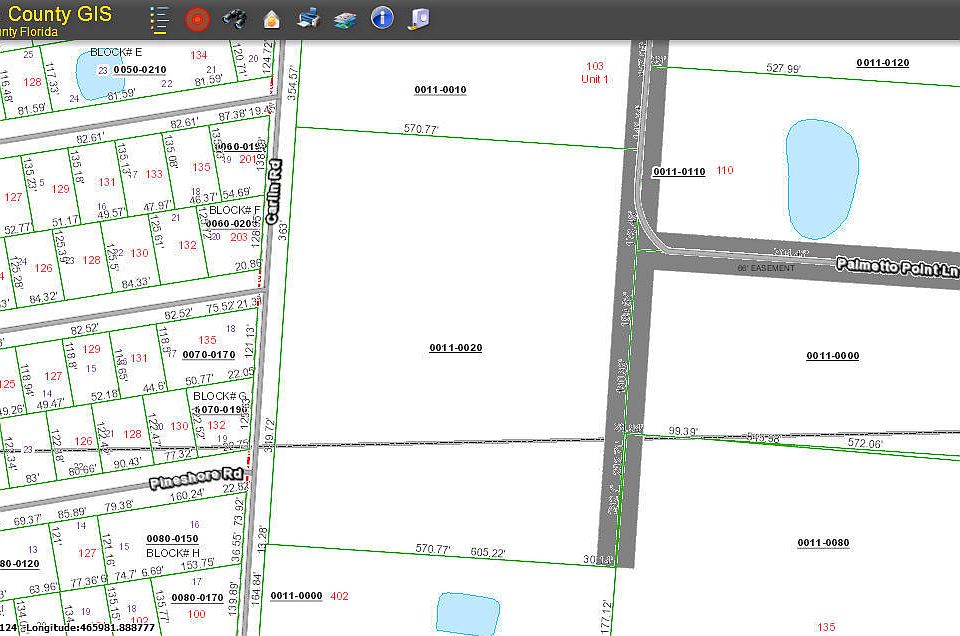Click the house home icon

271,18
